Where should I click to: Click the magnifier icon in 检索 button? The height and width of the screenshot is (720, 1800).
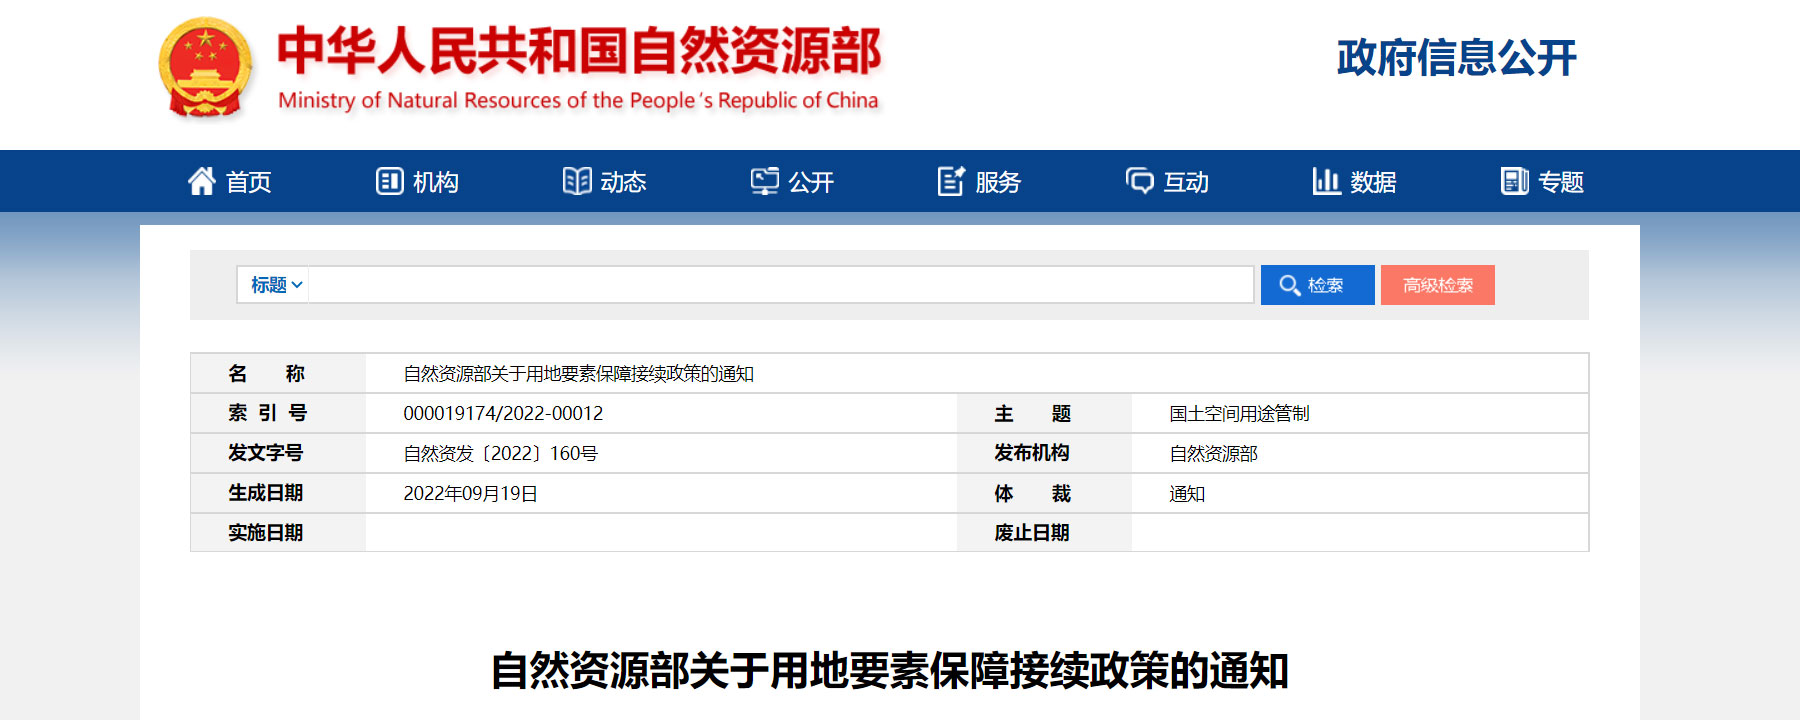click(1290, 285)
